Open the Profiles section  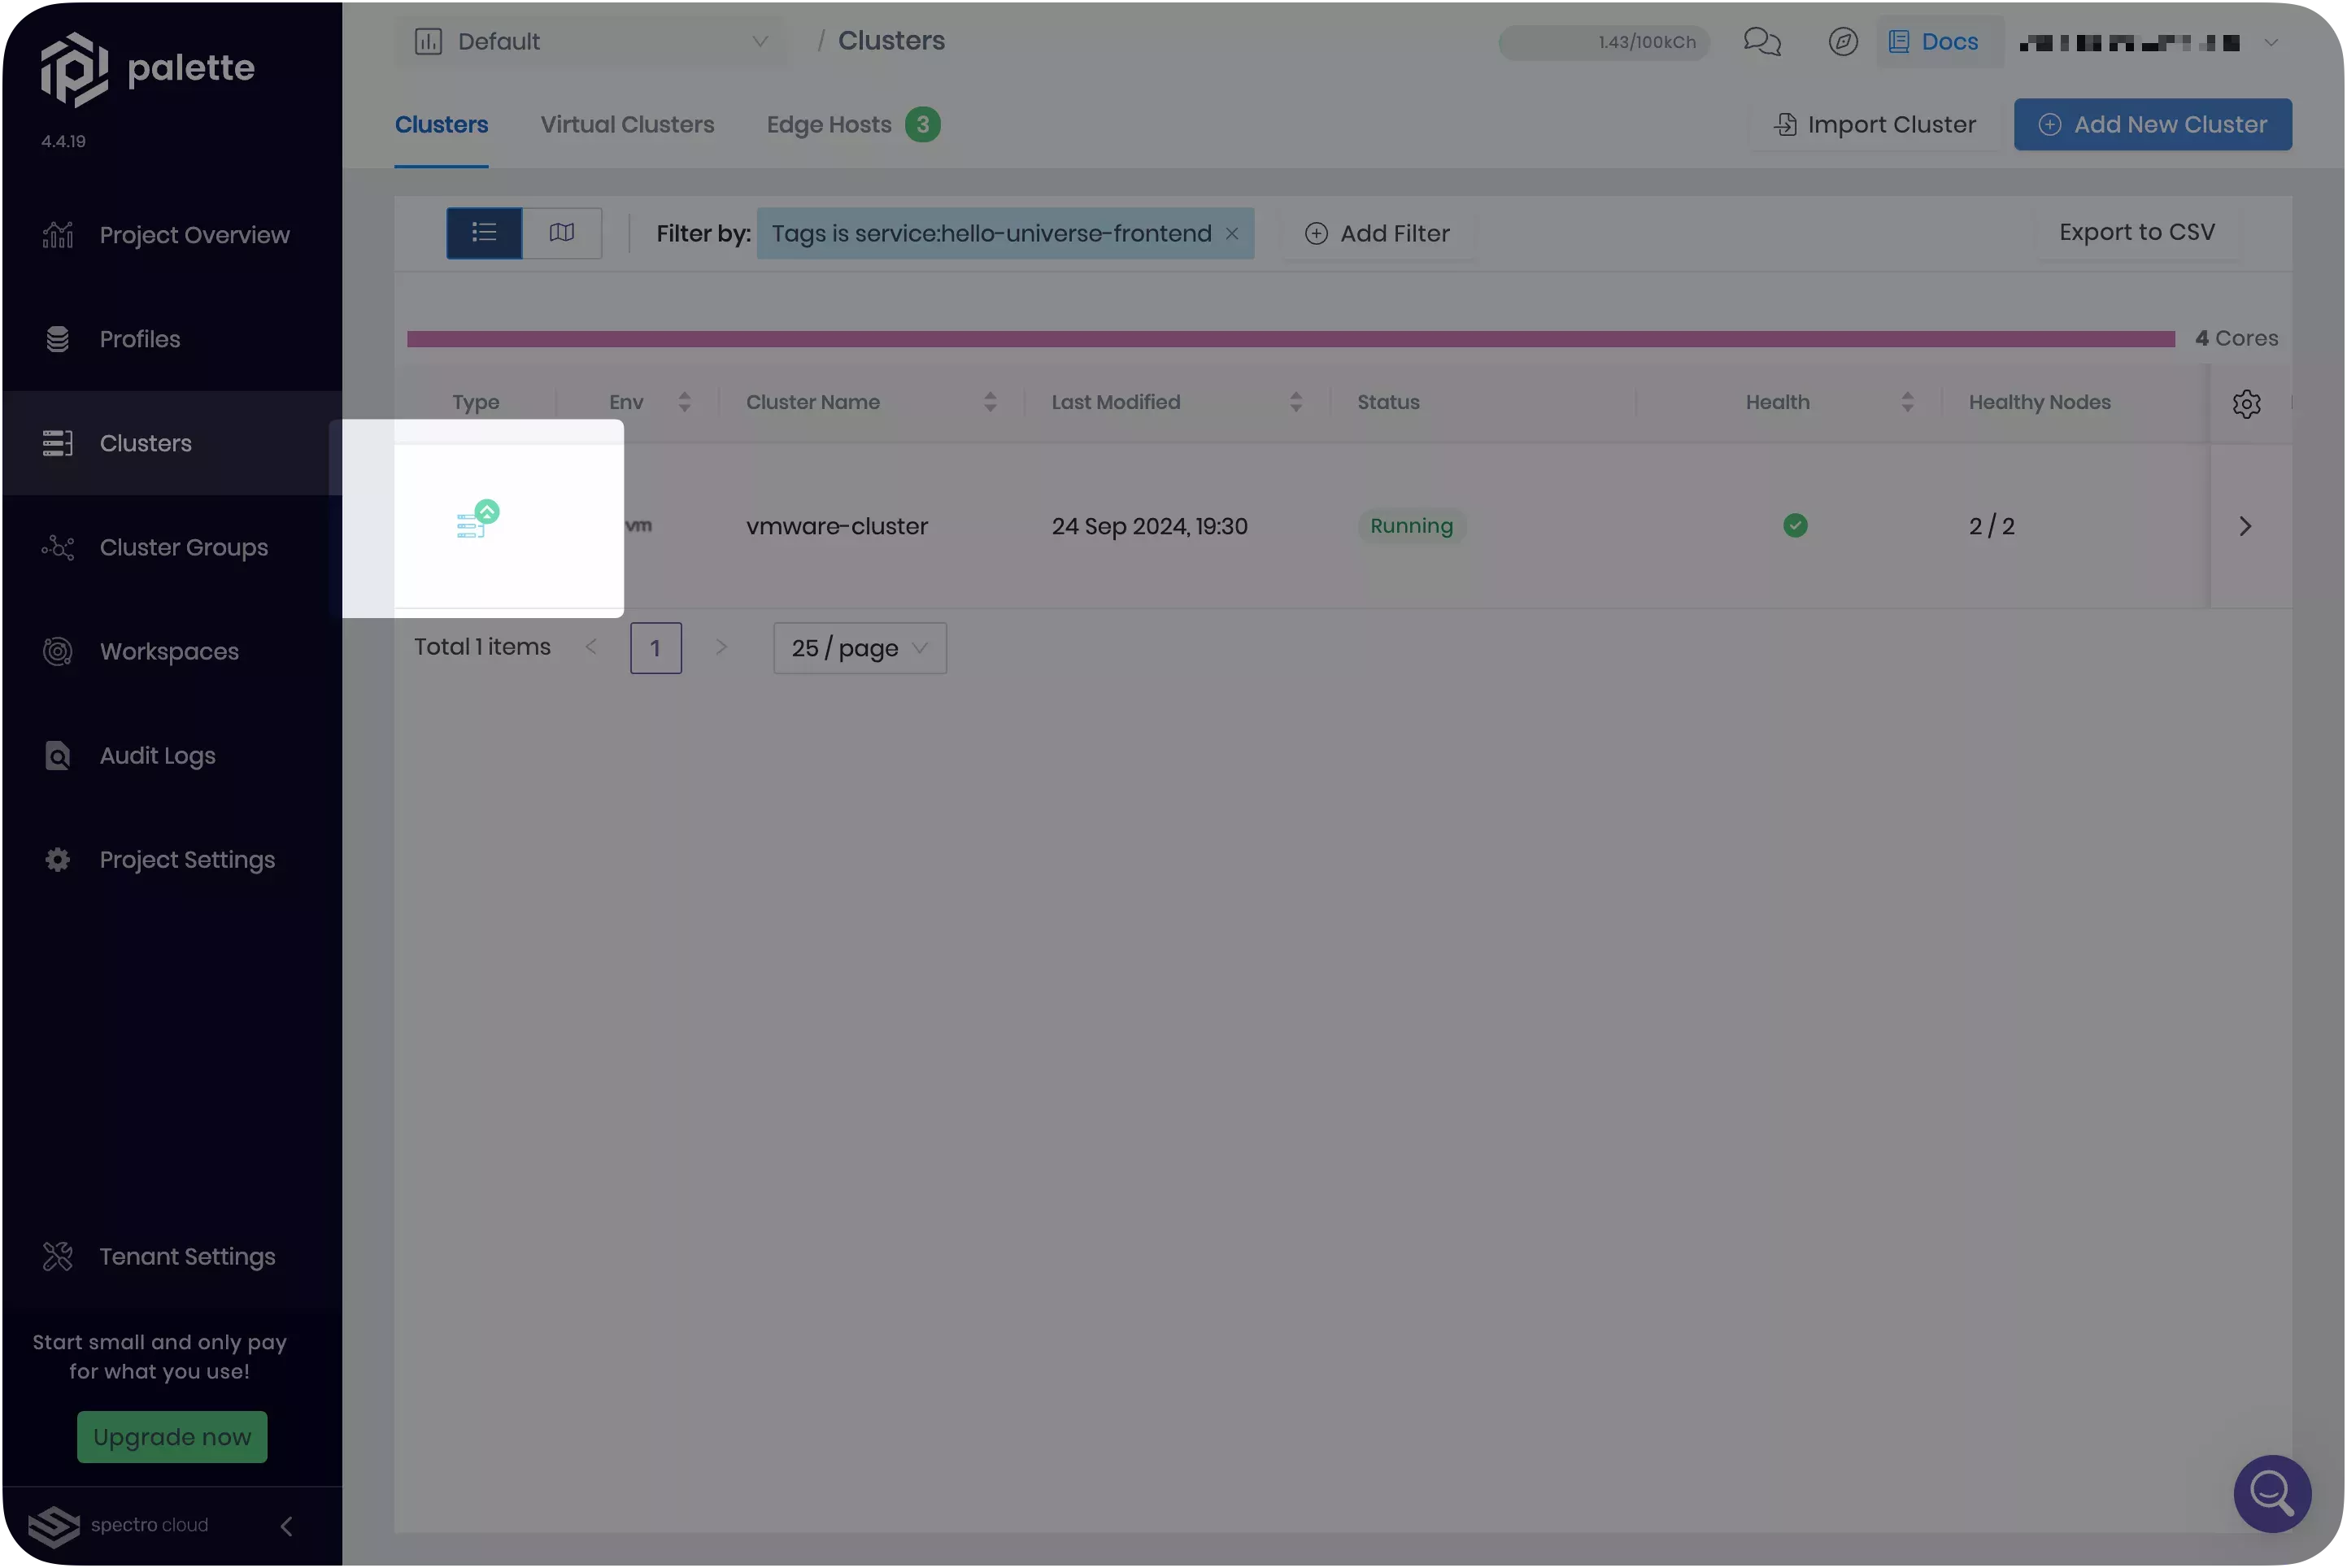tap(139, 339)
